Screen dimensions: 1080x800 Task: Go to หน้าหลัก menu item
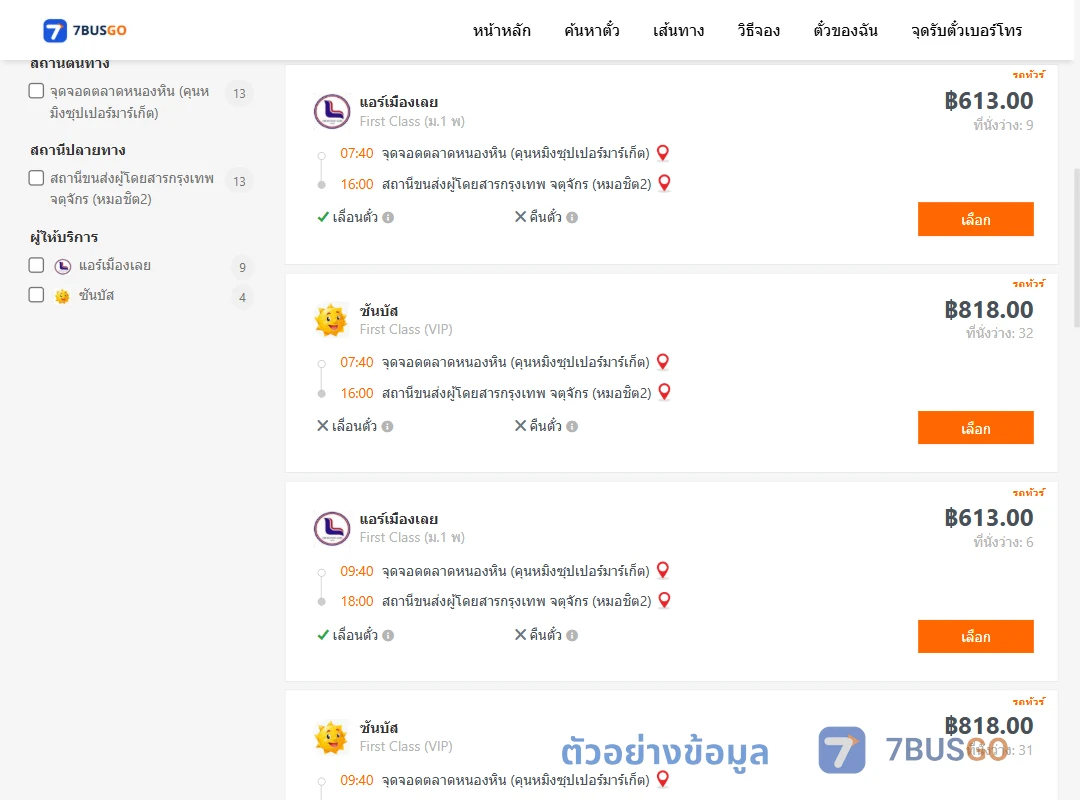[x=501, y=30]
